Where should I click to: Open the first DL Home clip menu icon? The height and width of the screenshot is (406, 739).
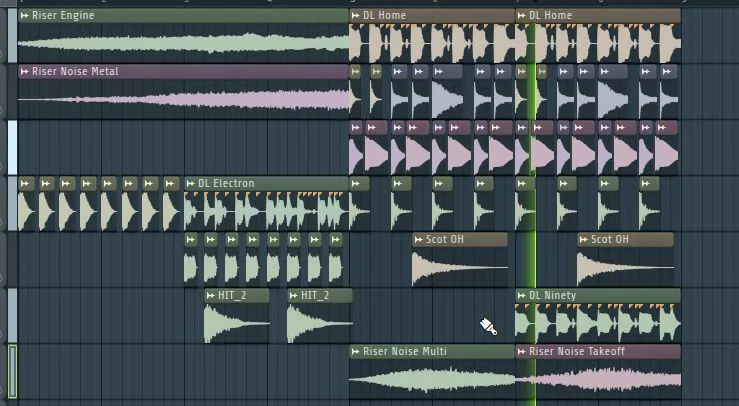[x=356, y=16]
